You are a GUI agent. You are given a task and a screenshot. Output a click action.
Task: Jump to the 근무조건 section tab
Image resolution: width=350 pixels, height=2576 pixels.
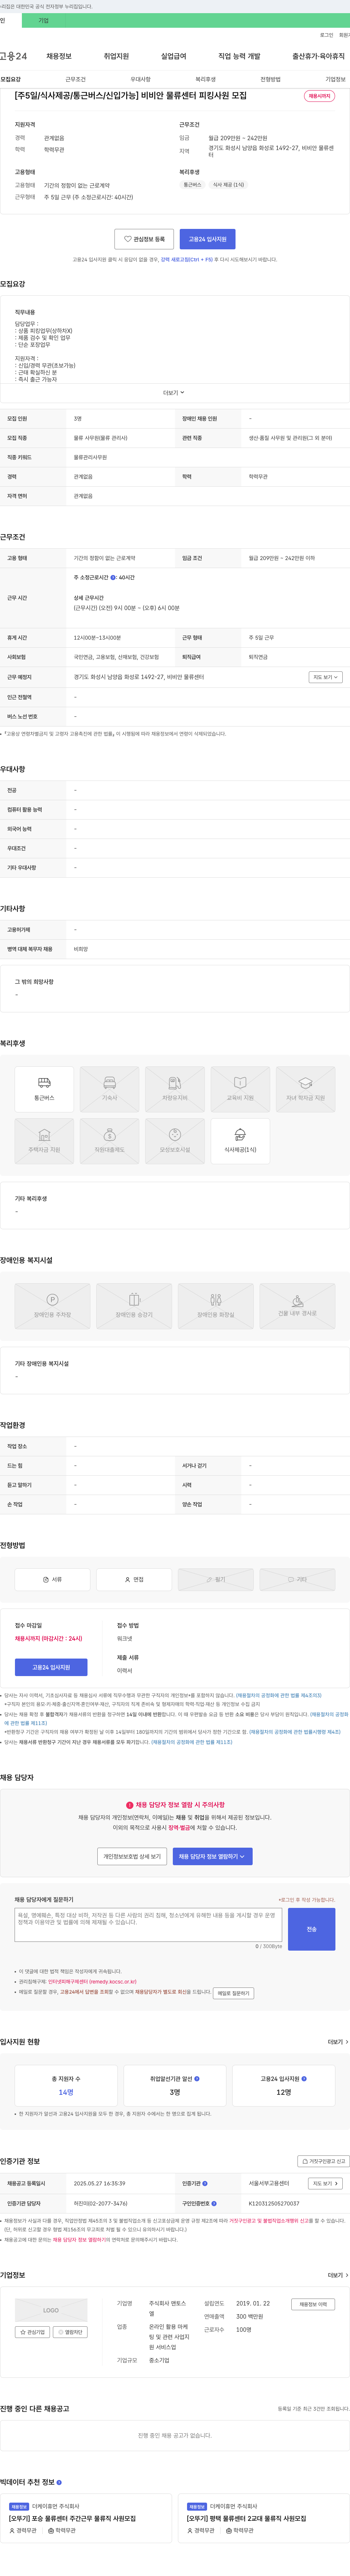[75, 79]
